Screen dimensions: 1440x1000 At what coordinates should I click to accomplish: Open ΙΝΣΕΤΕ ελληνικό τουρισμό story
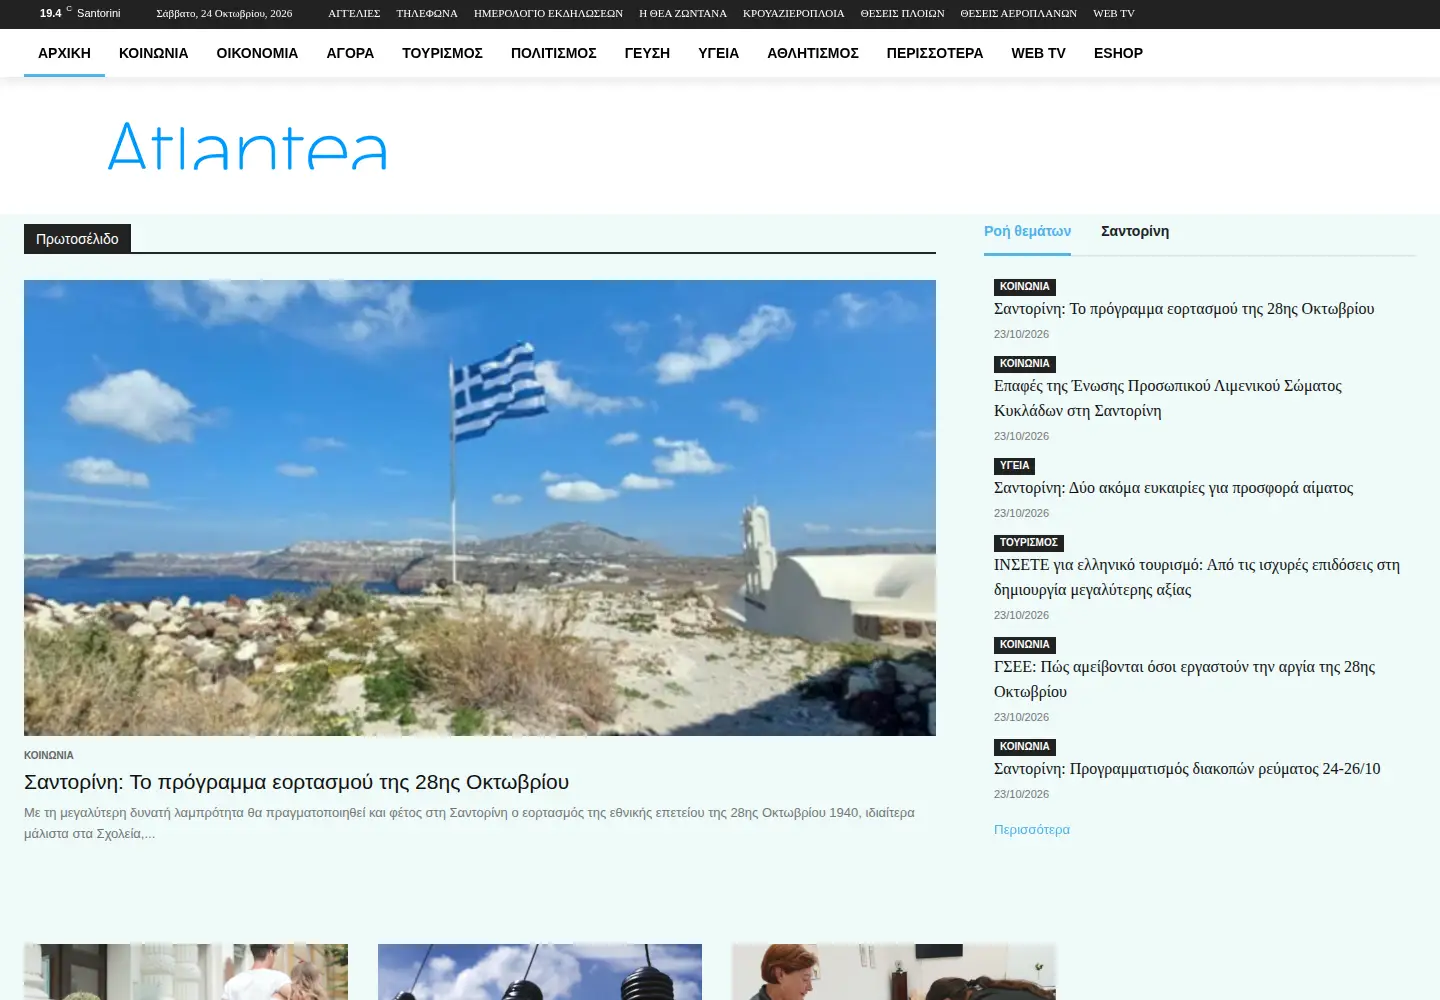coord(1197,577)
